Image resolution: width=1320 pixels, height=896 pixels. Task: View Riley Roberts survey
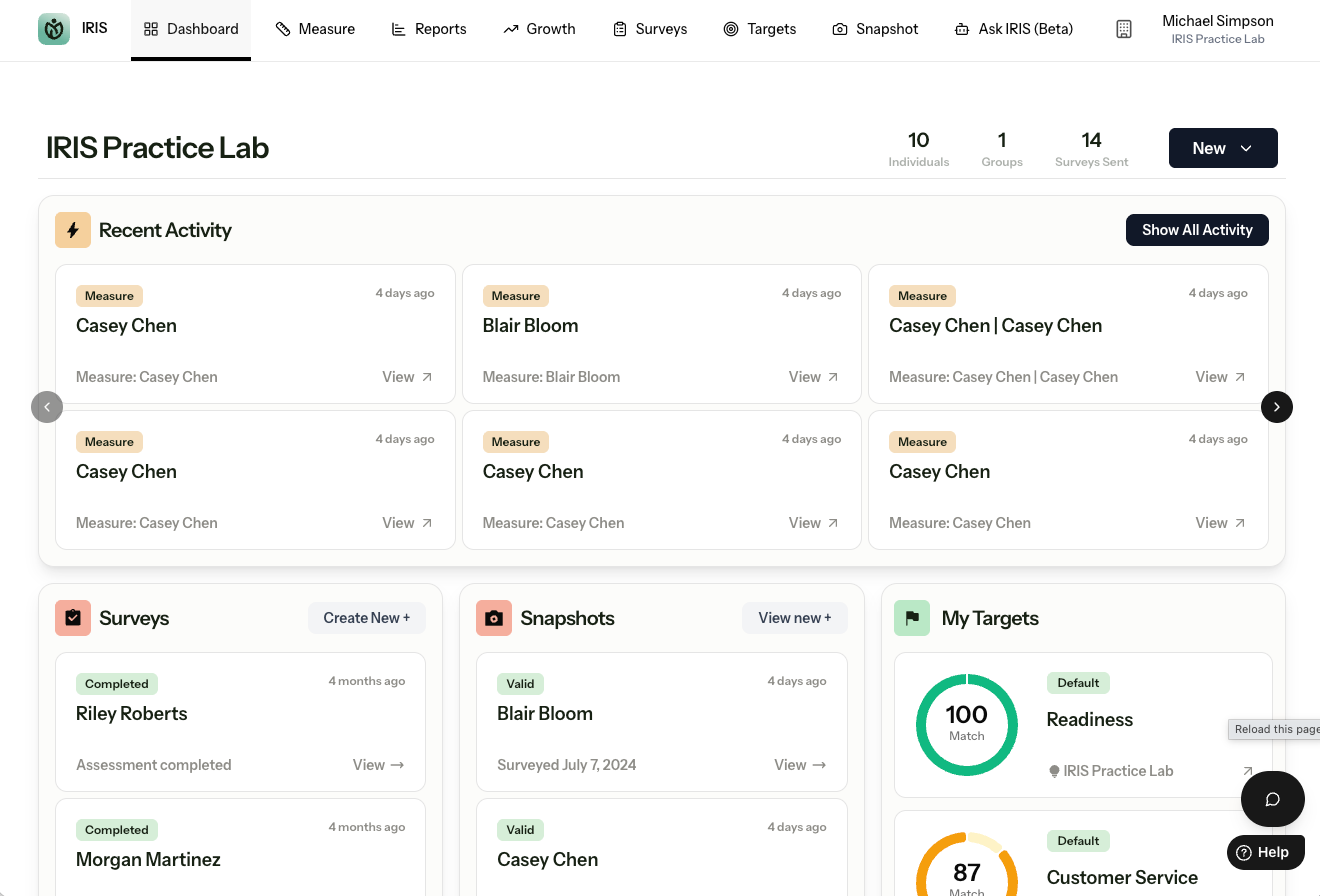click(x=378, y=765)
